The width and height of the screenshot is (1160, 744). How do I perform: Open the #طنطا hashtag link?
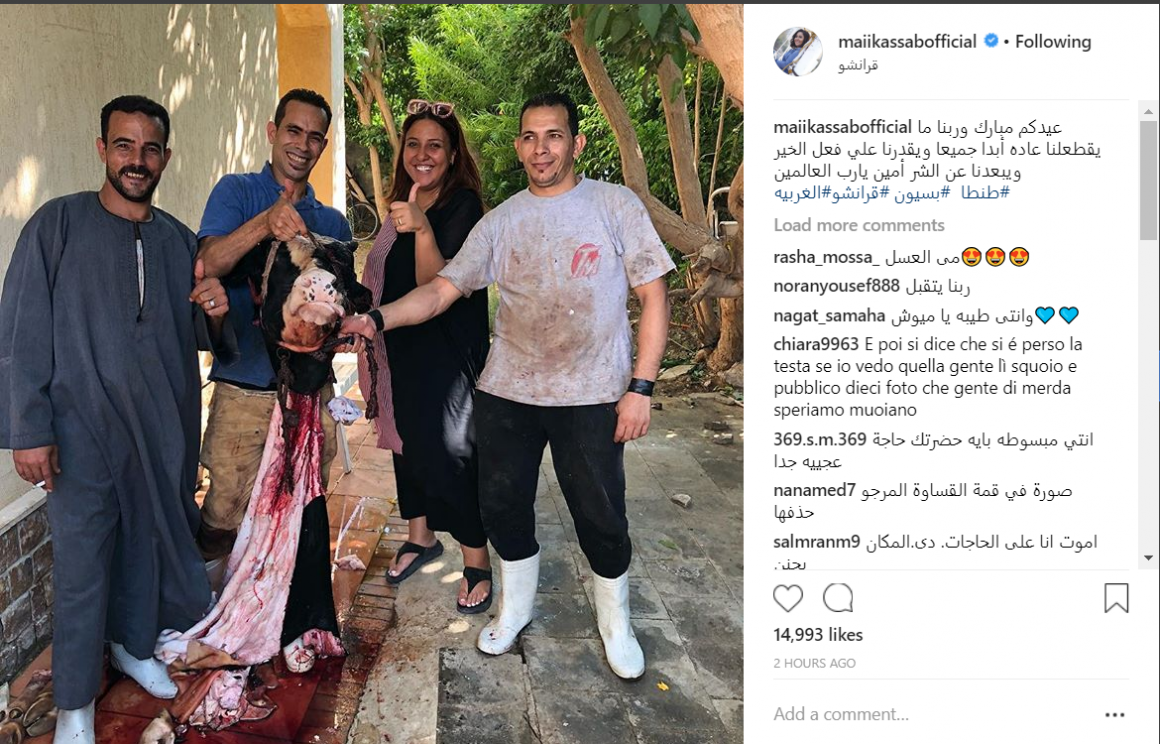[x=985, y=193]
